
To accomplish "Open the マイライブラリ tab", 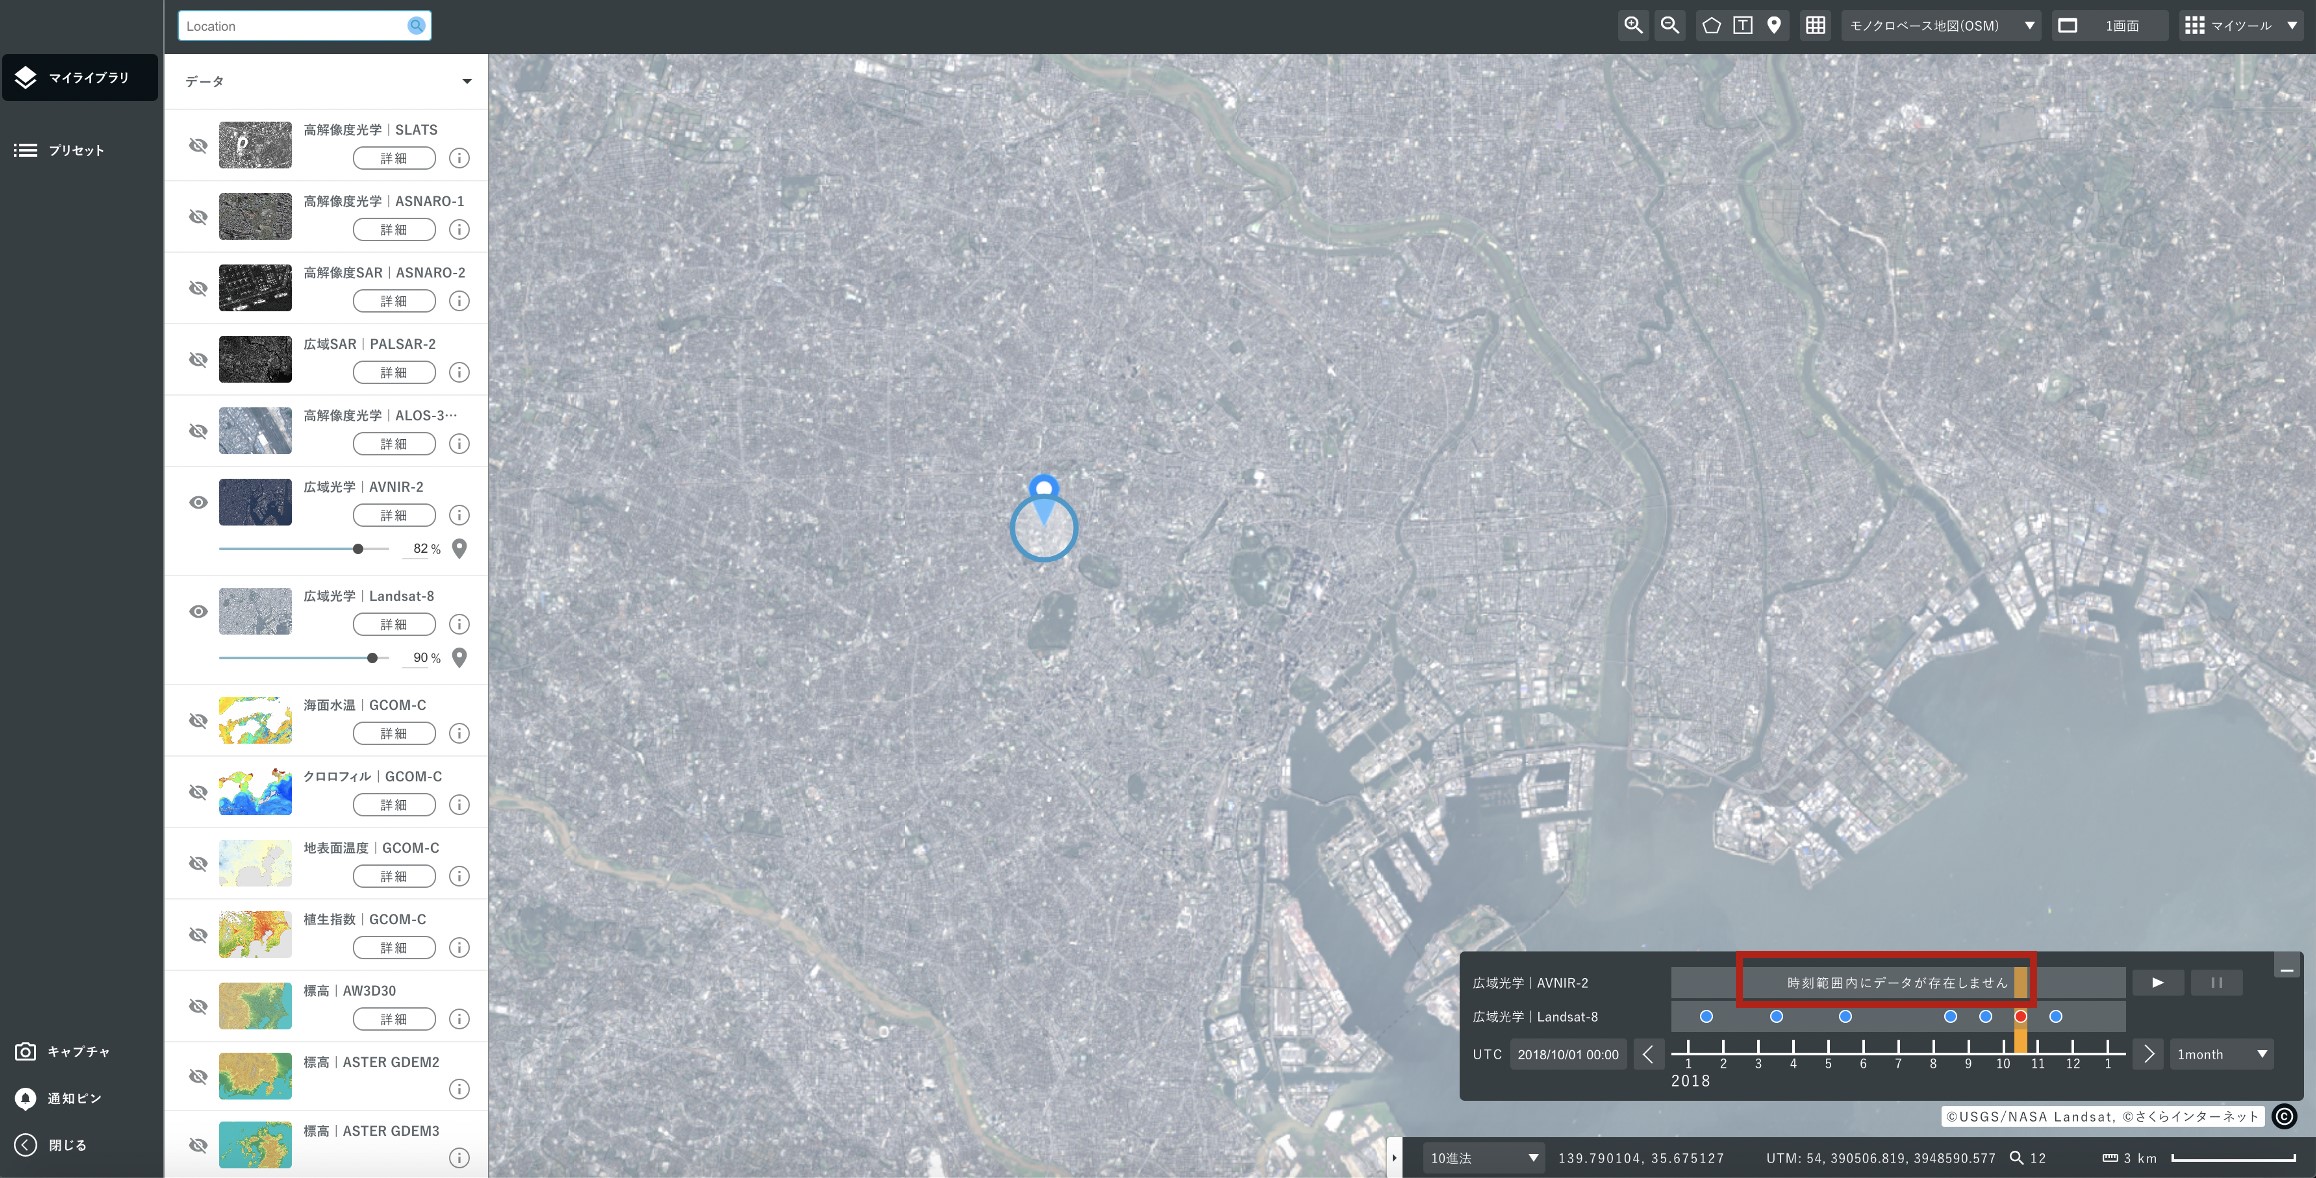I will click(80, 77).
